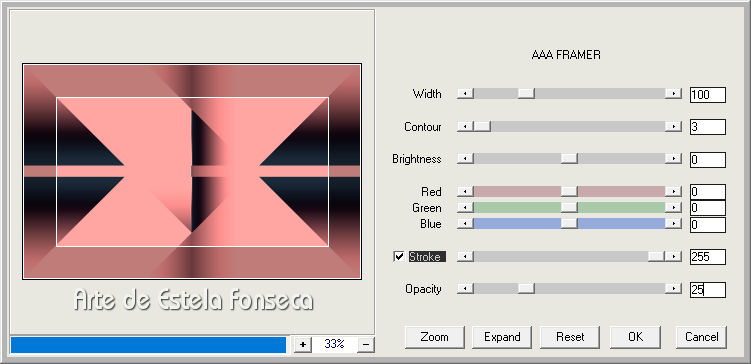The width and height of the screenshot is (751, 364).
Task: Click the Contour slider right arrow
Action: (x=673, y=126)
